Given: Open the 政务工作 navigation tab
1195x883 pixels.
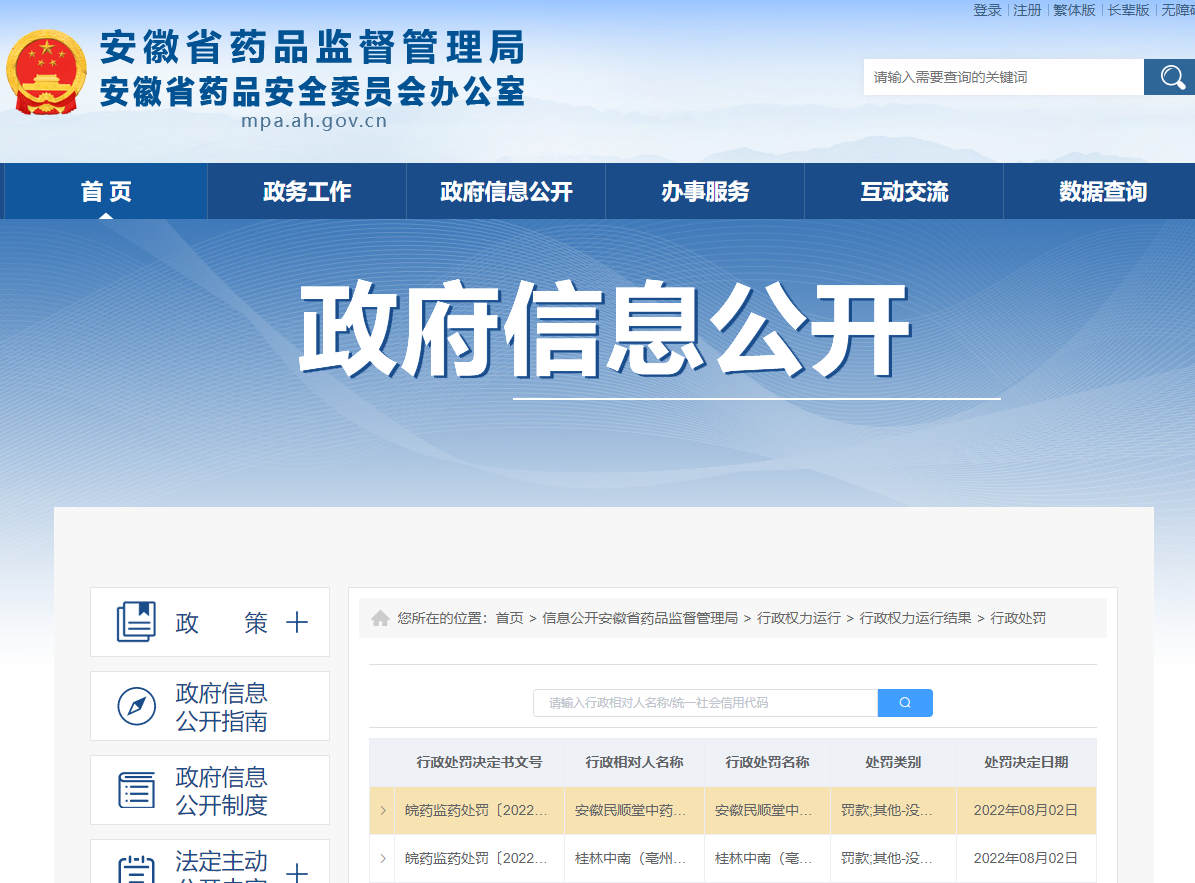Looking at the screenshot, I should (x=307, y=192).
